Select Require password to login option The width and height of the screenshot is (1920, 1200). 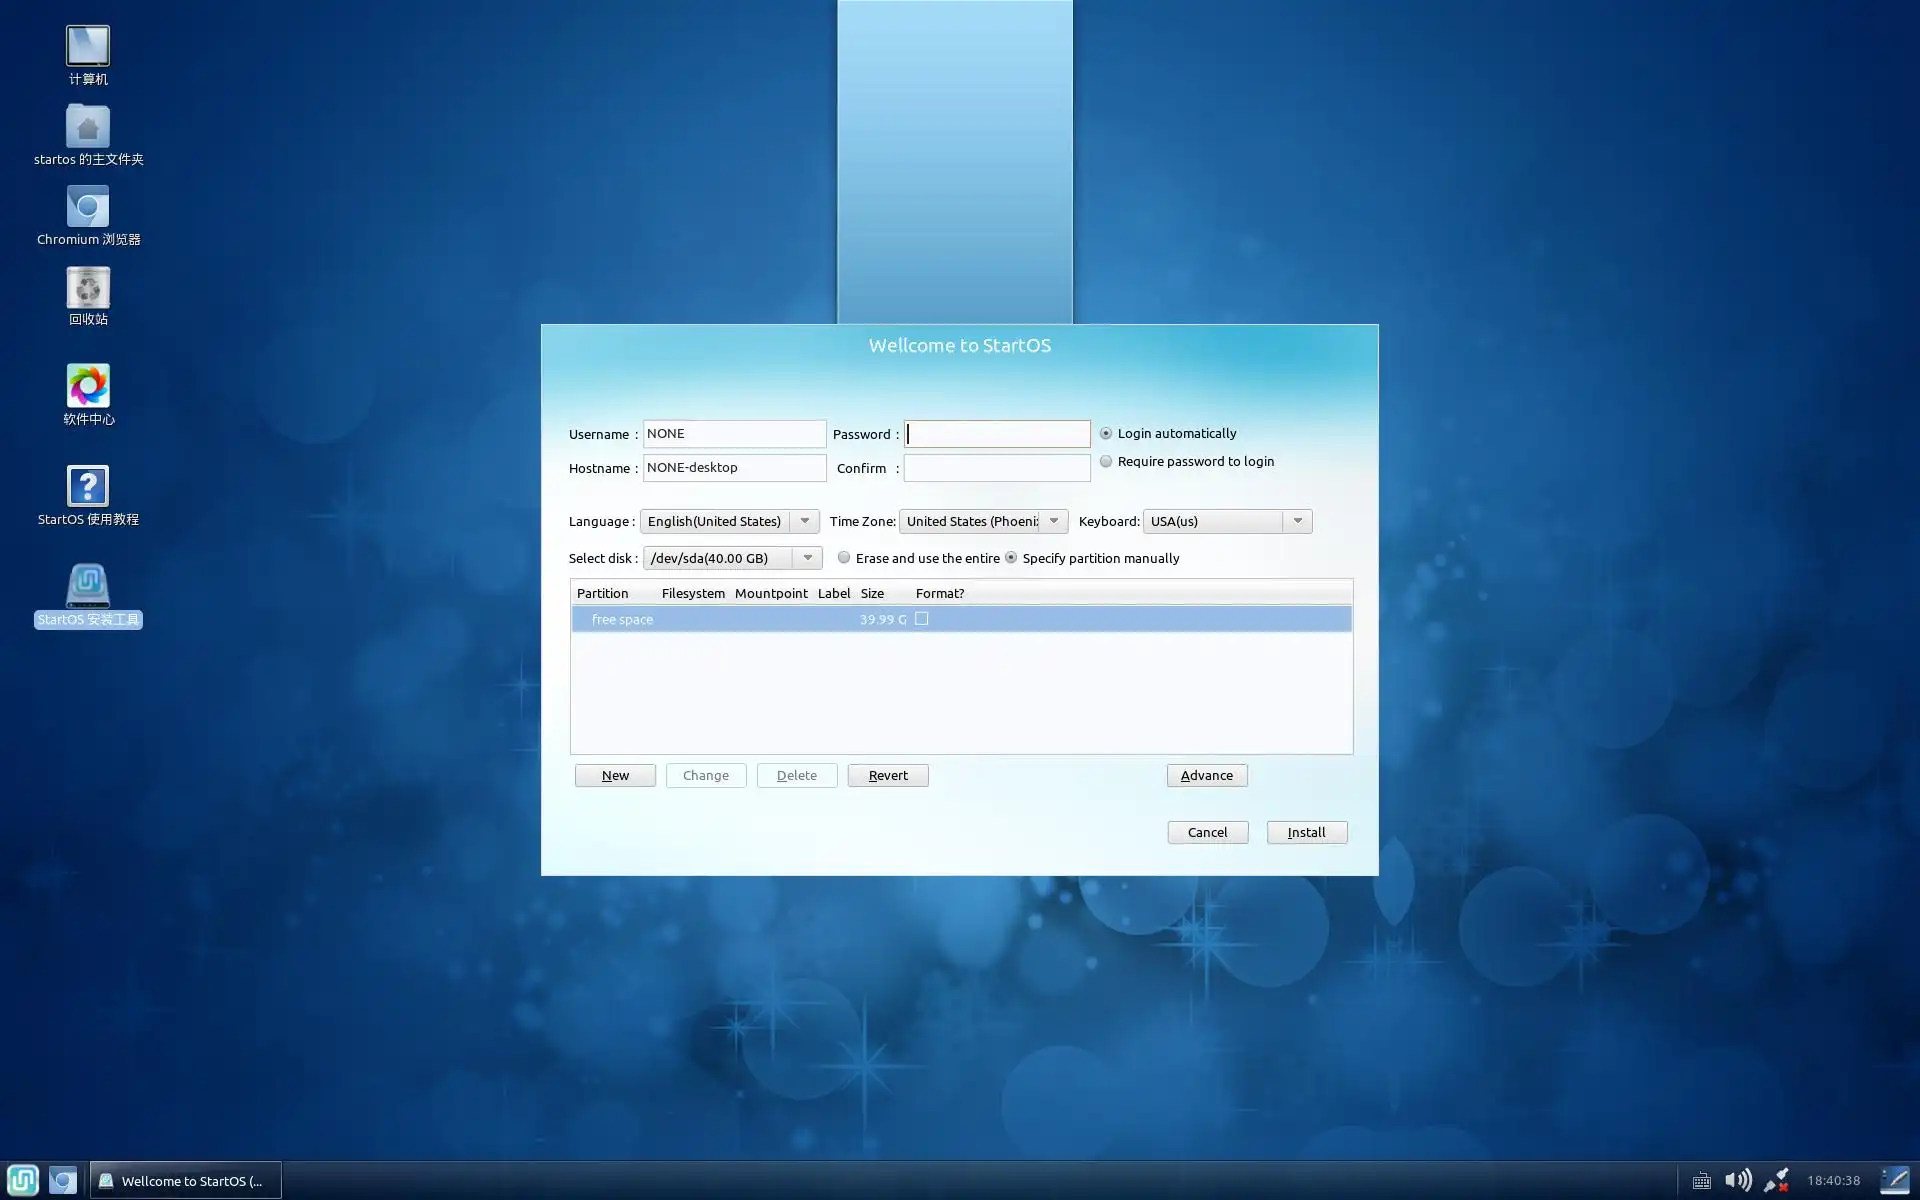click(1106, 462)
